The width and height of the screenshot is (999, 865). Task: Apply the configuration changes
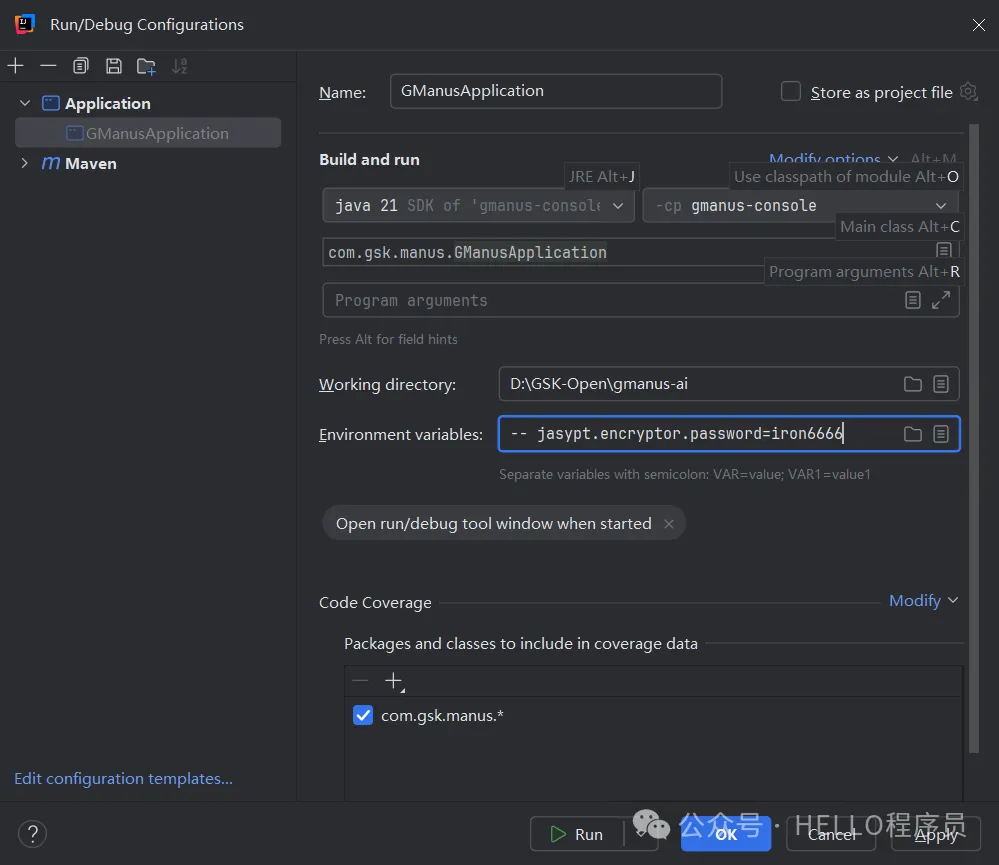click(x=936, y=834)
